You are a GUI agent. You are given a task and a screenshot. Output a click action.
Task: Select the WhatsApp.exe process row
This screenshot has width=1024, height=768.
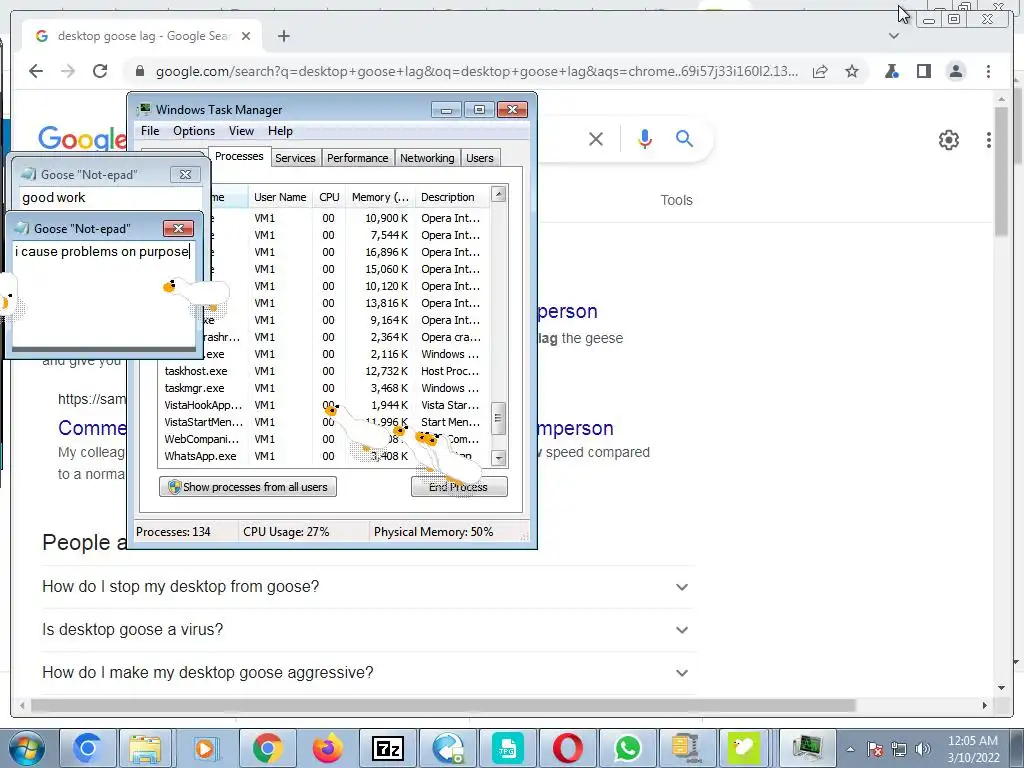[x=323, y=456]
